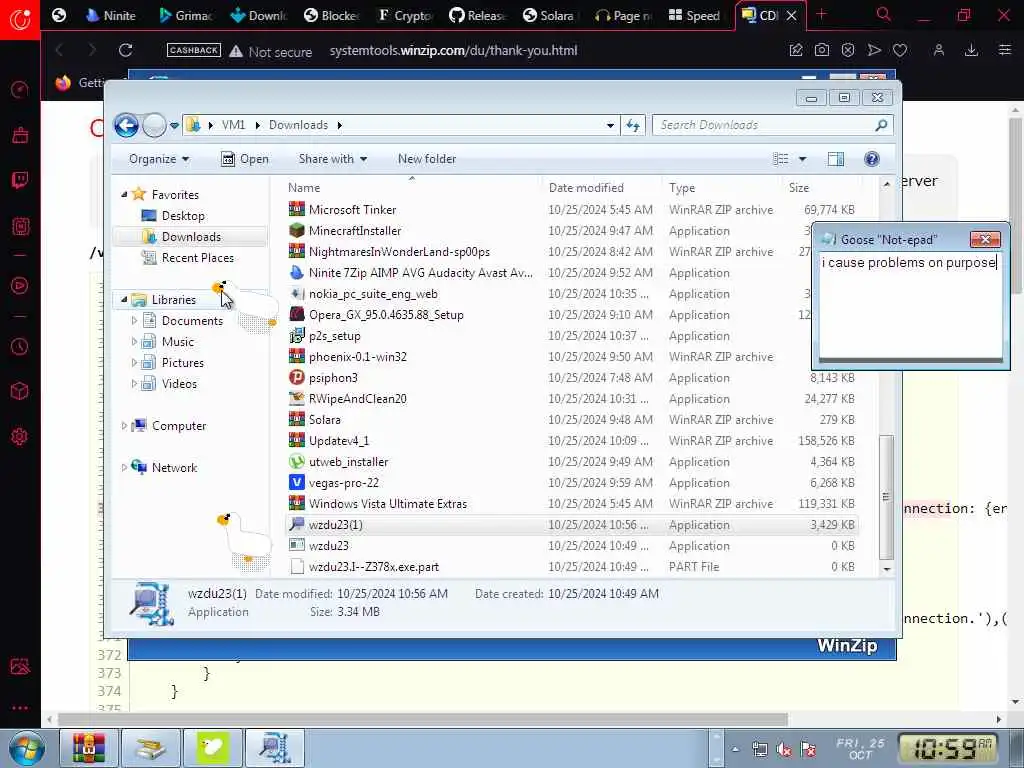This screenshot has width=1024, height=768.
Task: Expand the Documents library node
Action: 134,321
